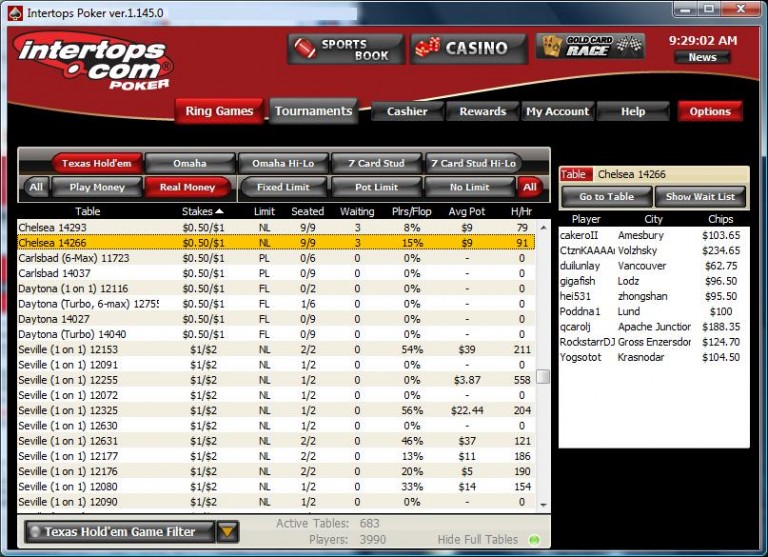Select the 7 Card Stud Hi-Lo game type
The image size is (768, 557).
point(473,163)
